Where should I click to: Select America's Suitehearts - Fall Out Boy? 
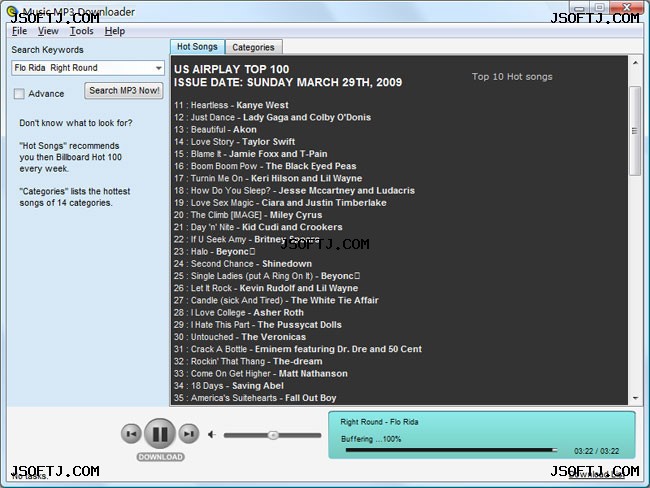255,398
